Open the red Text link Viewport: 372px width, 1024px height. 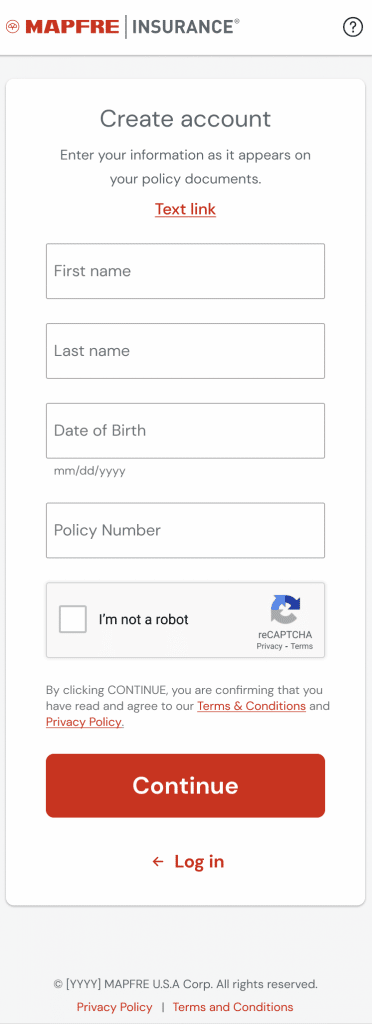coord(185,209)
